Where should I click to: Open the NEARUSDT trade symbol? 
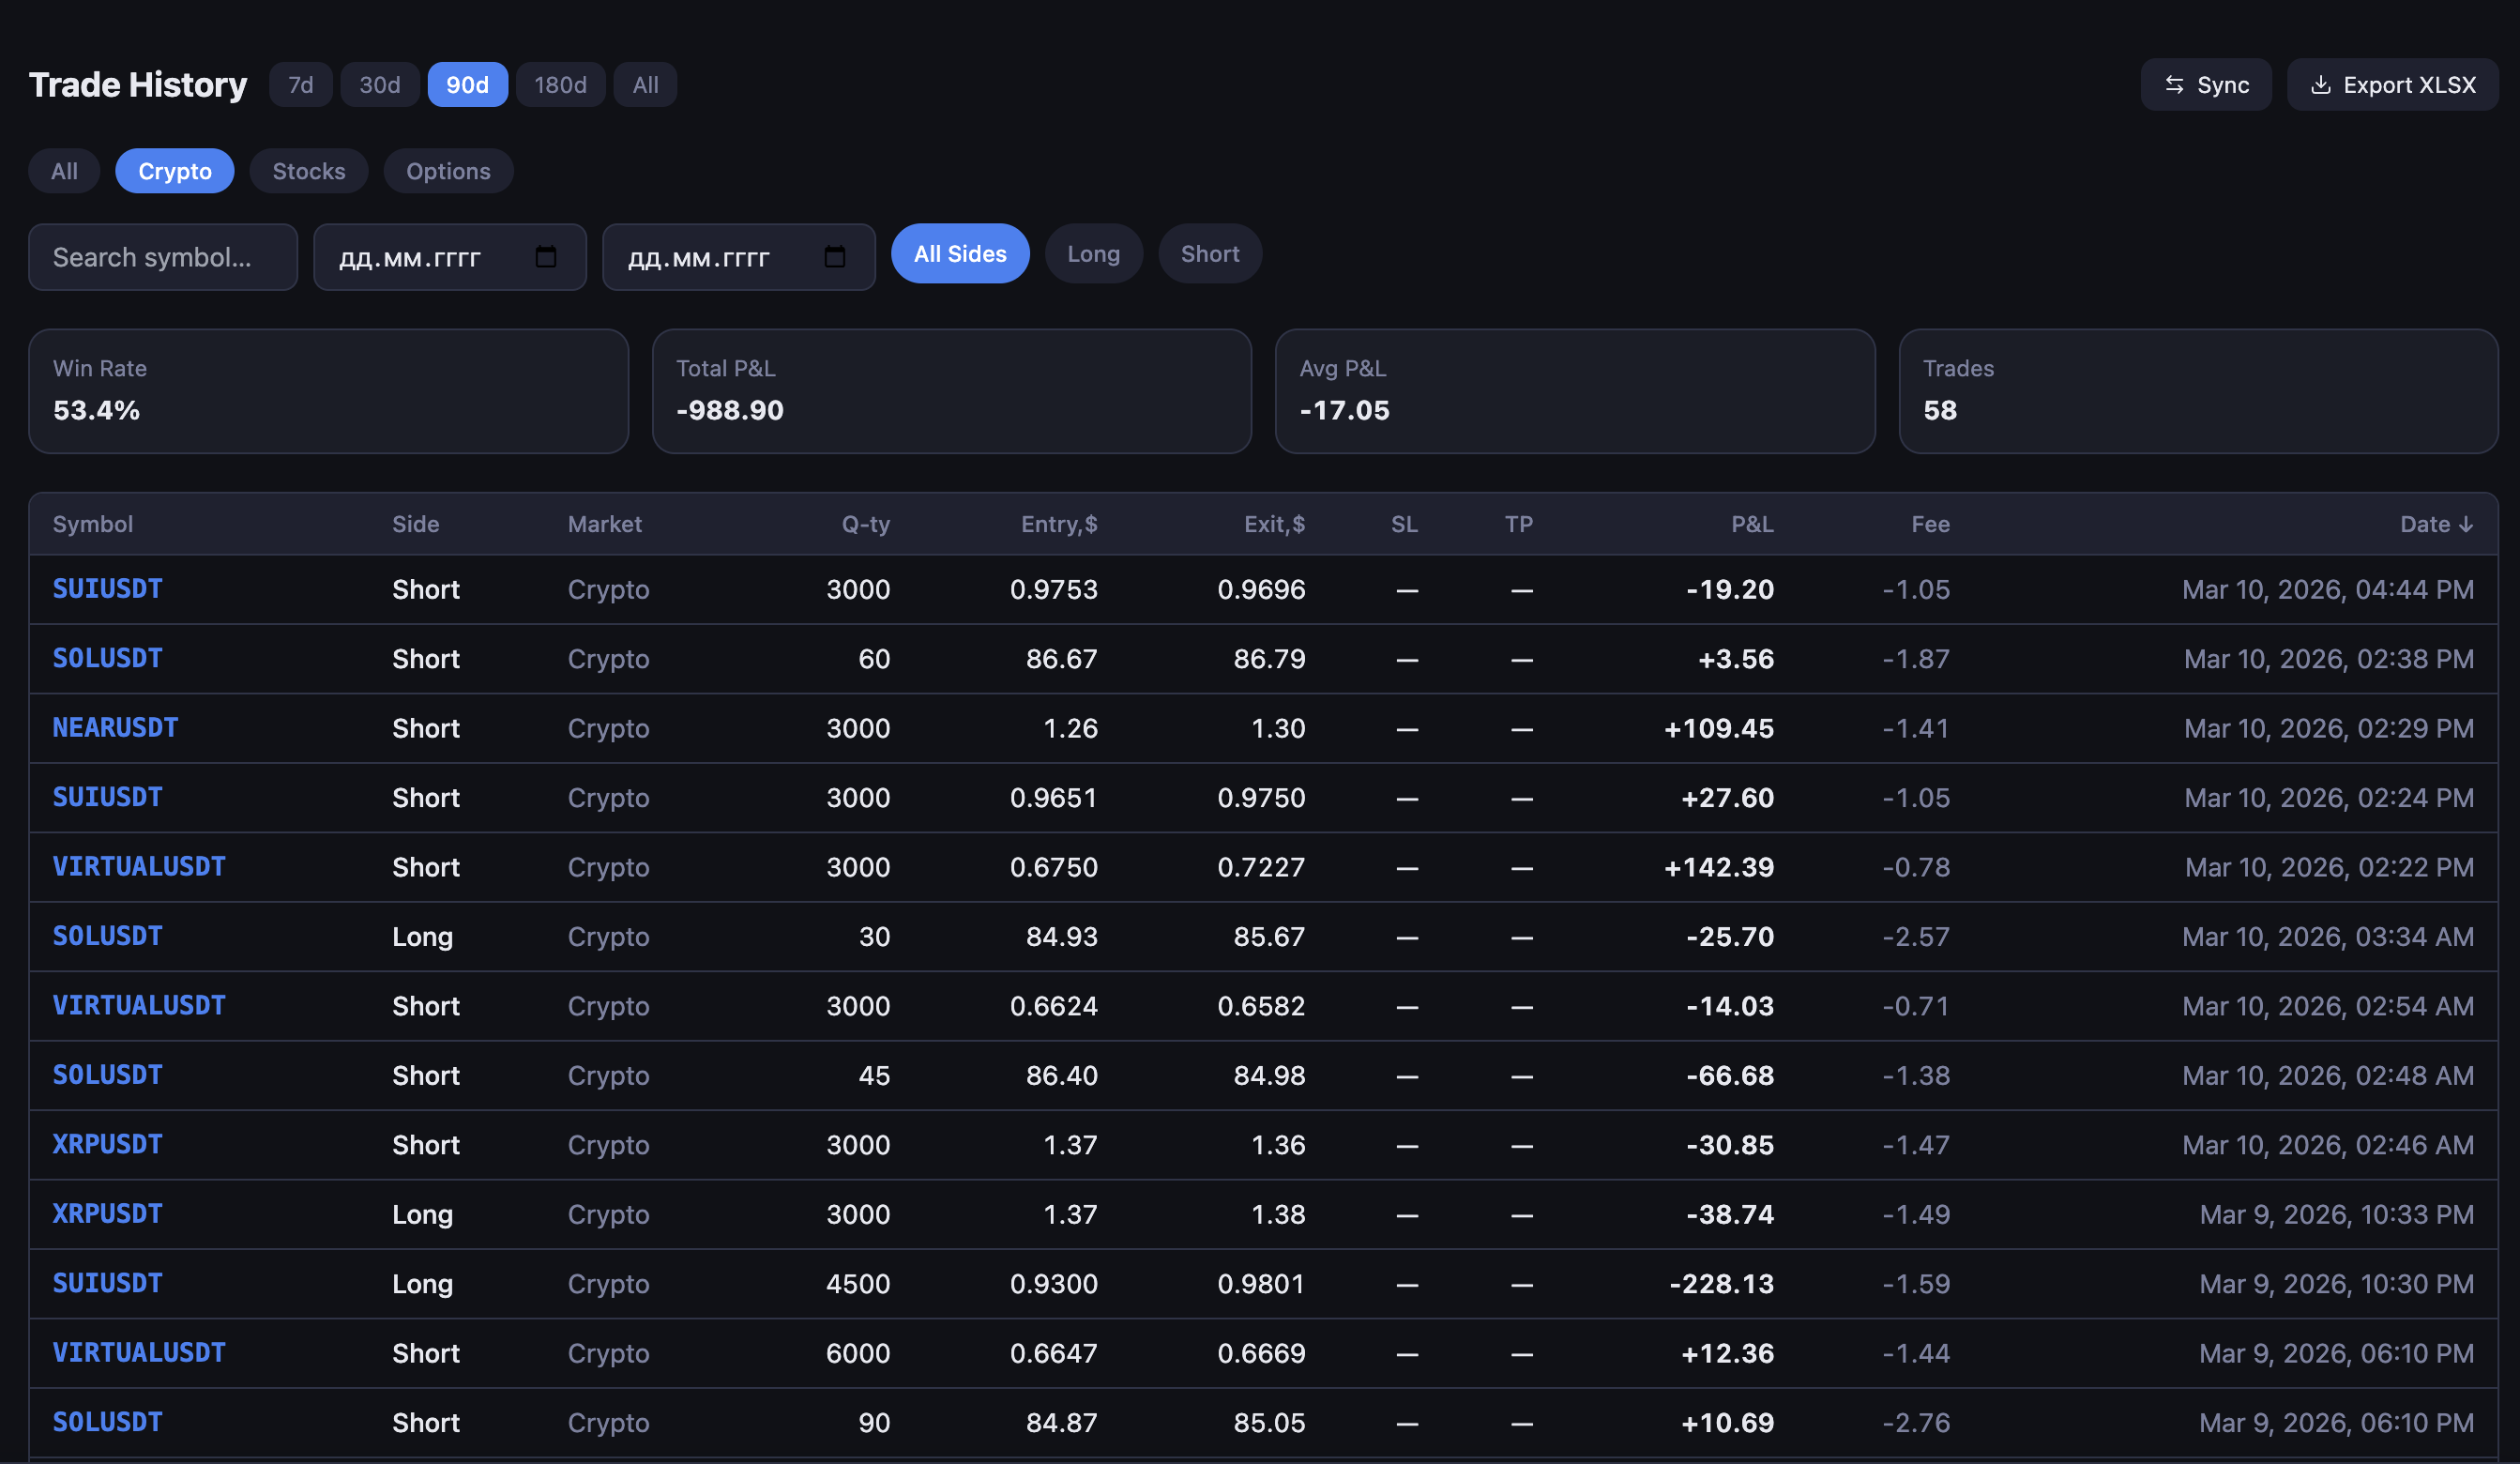pos(115,727)
